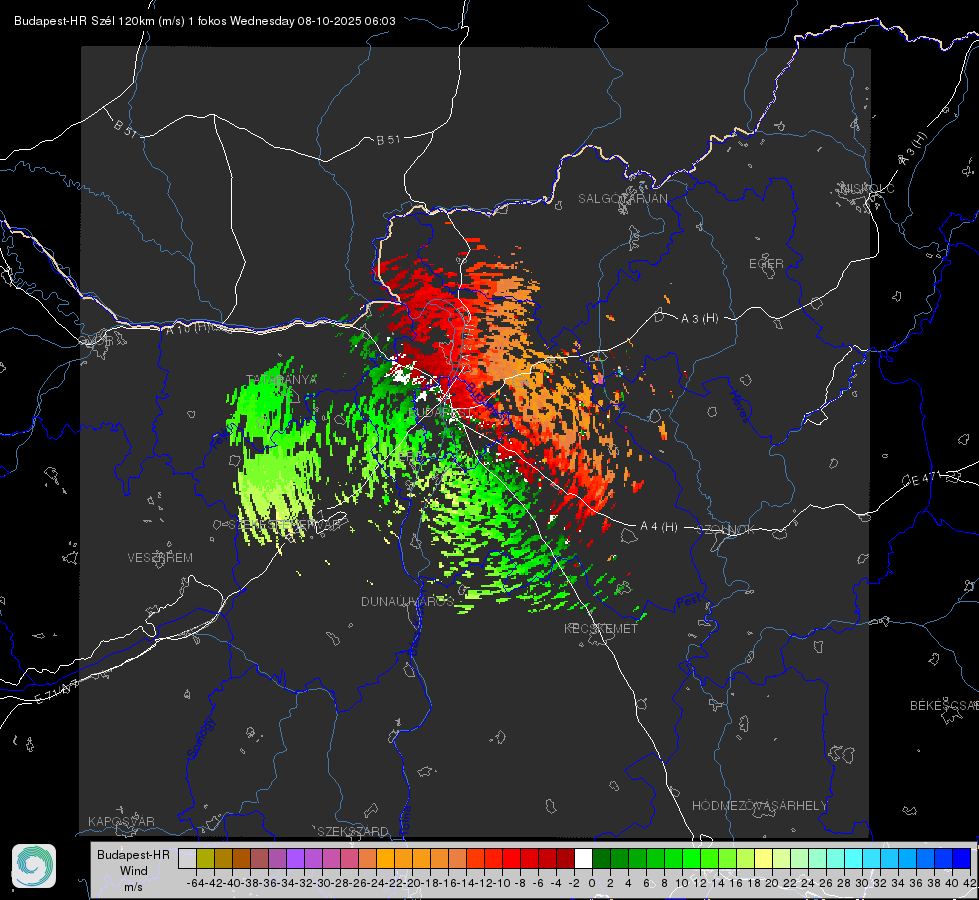
Task: Select the light gray swatch left of -64
Action: pos(187,858)
